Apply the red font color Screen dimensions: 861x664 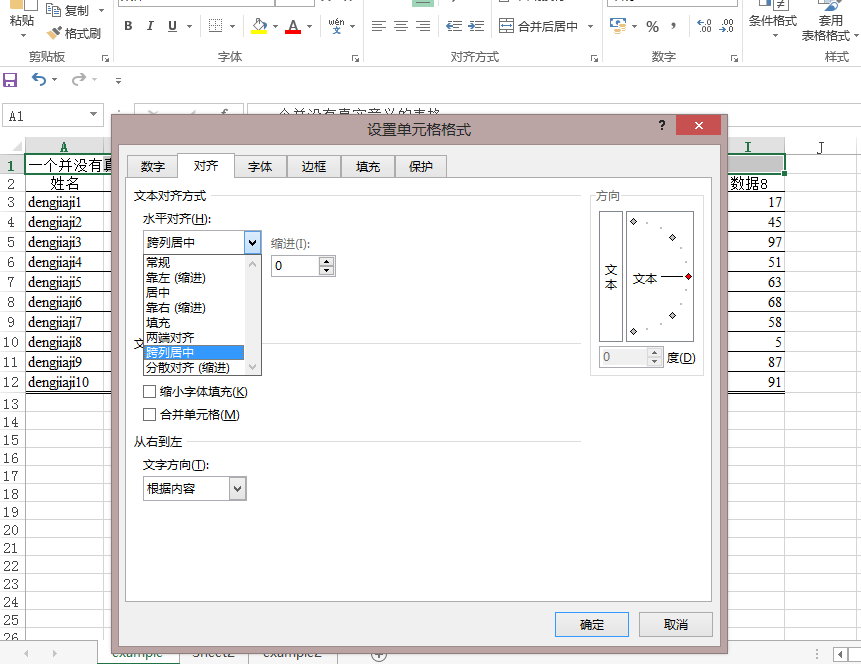[293, 26]
